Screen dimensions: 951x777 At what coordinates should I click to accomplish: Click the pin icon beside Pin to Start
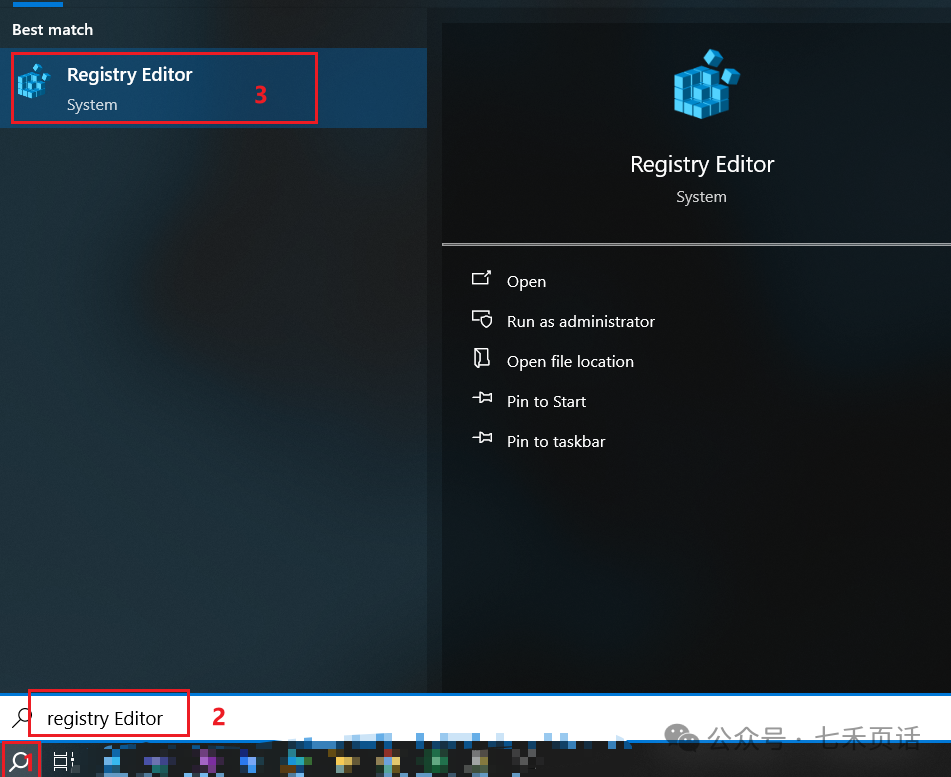(482, 399)
